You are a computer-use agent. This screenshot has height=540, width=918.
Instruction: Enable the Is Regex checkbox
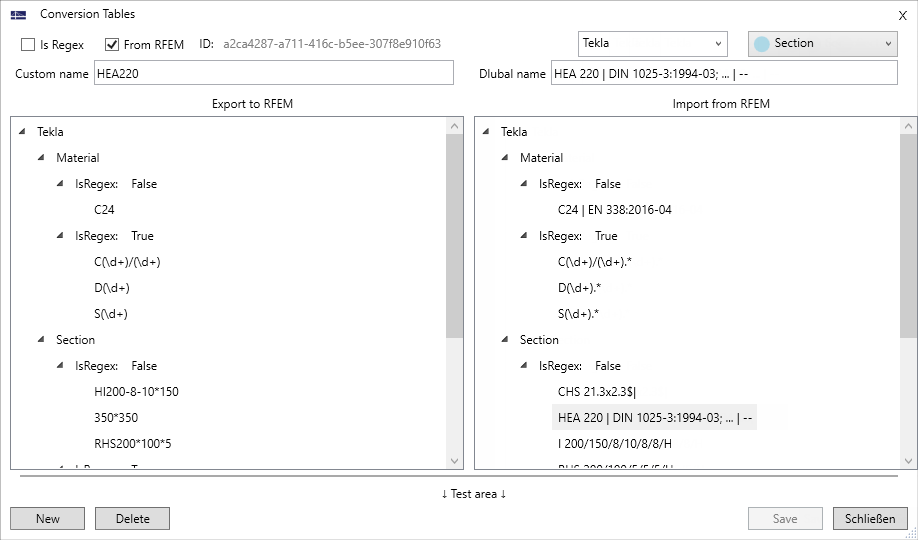point(28,45)
